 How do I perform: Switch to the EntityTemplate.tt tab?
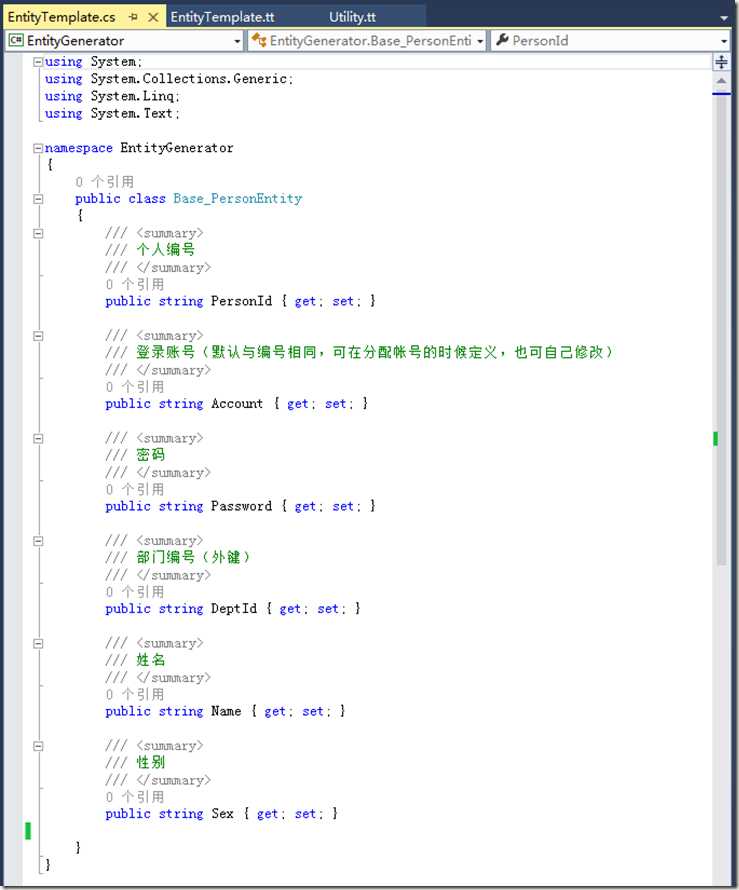point(222,17)
